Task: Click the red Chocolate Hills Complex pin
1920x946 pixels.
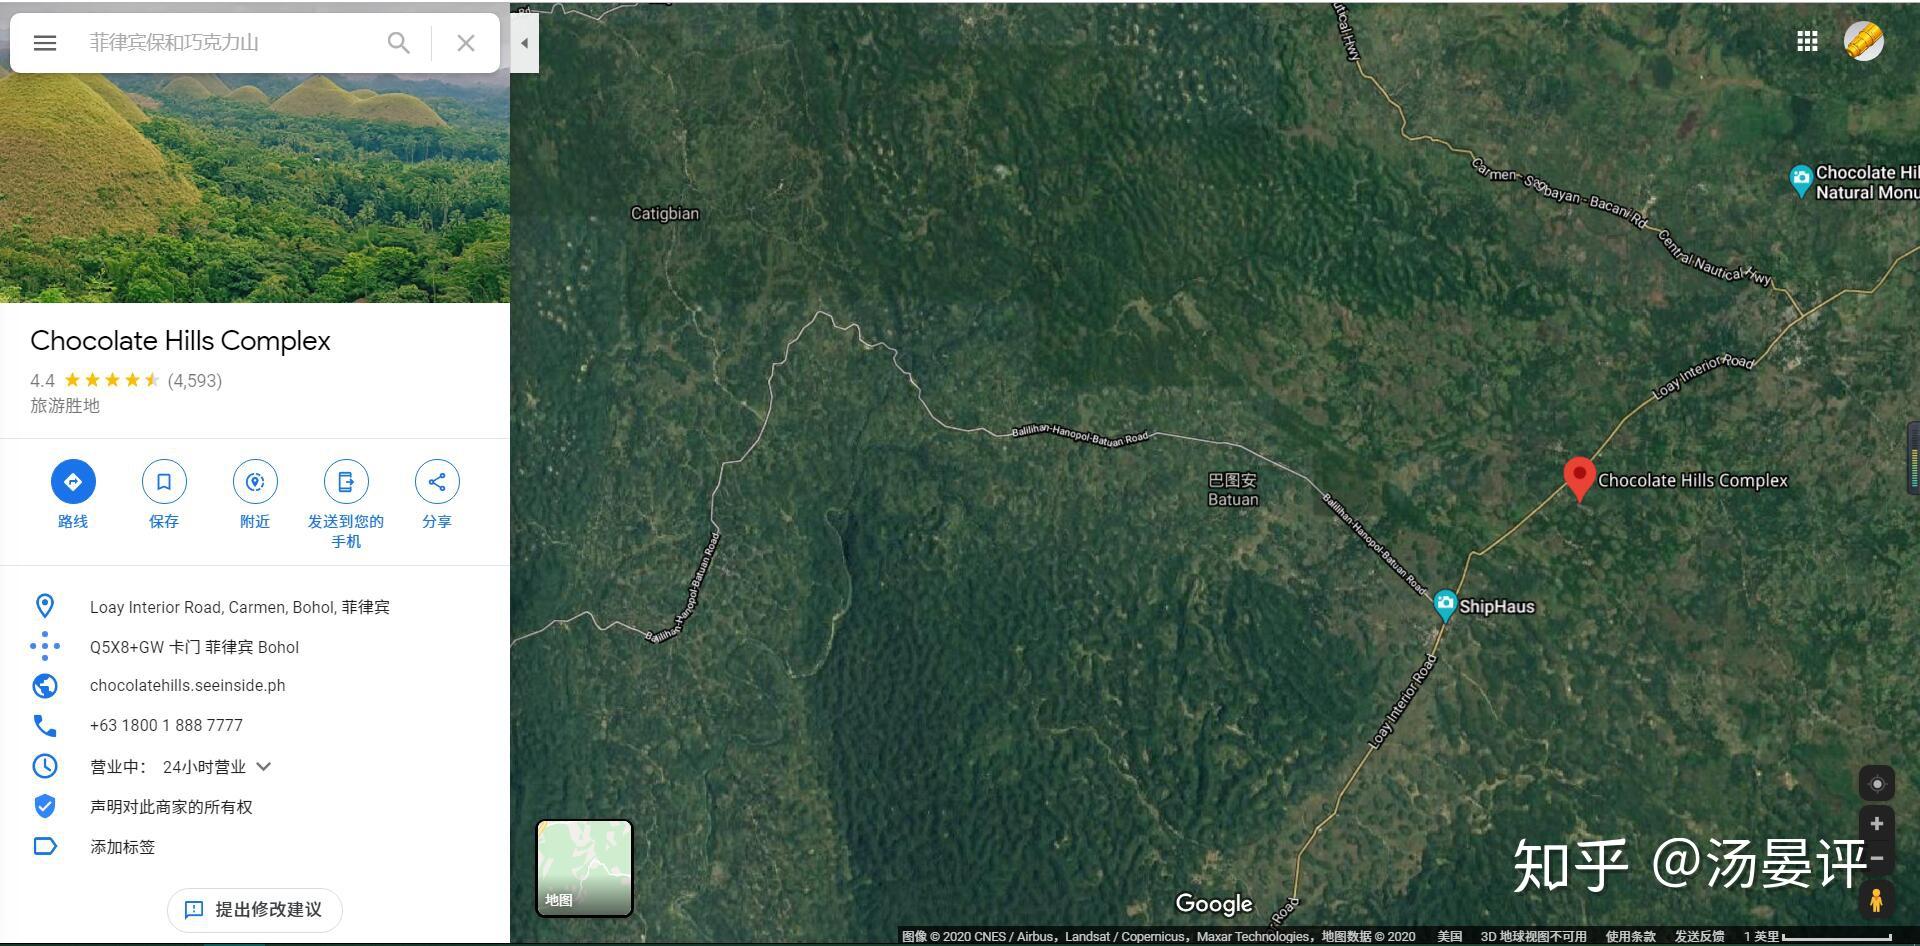Action: pos(1579,479)
